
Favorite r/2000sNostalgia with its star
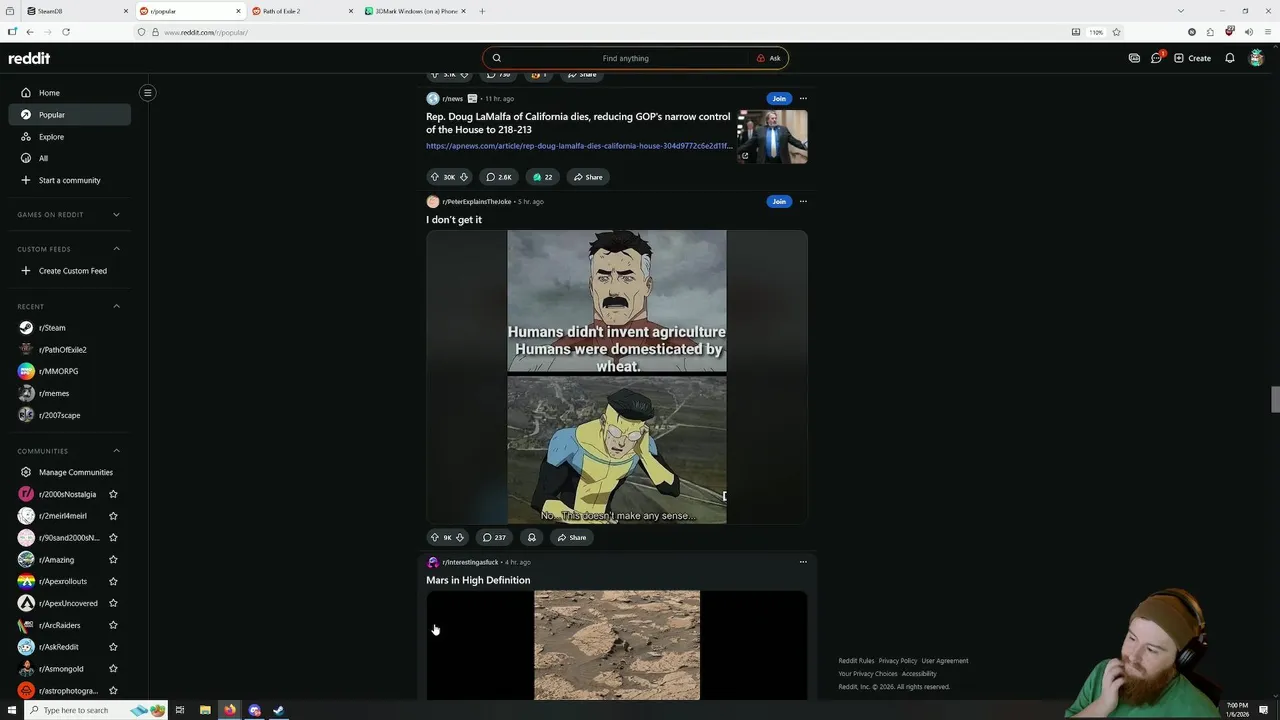click(113, 494)
